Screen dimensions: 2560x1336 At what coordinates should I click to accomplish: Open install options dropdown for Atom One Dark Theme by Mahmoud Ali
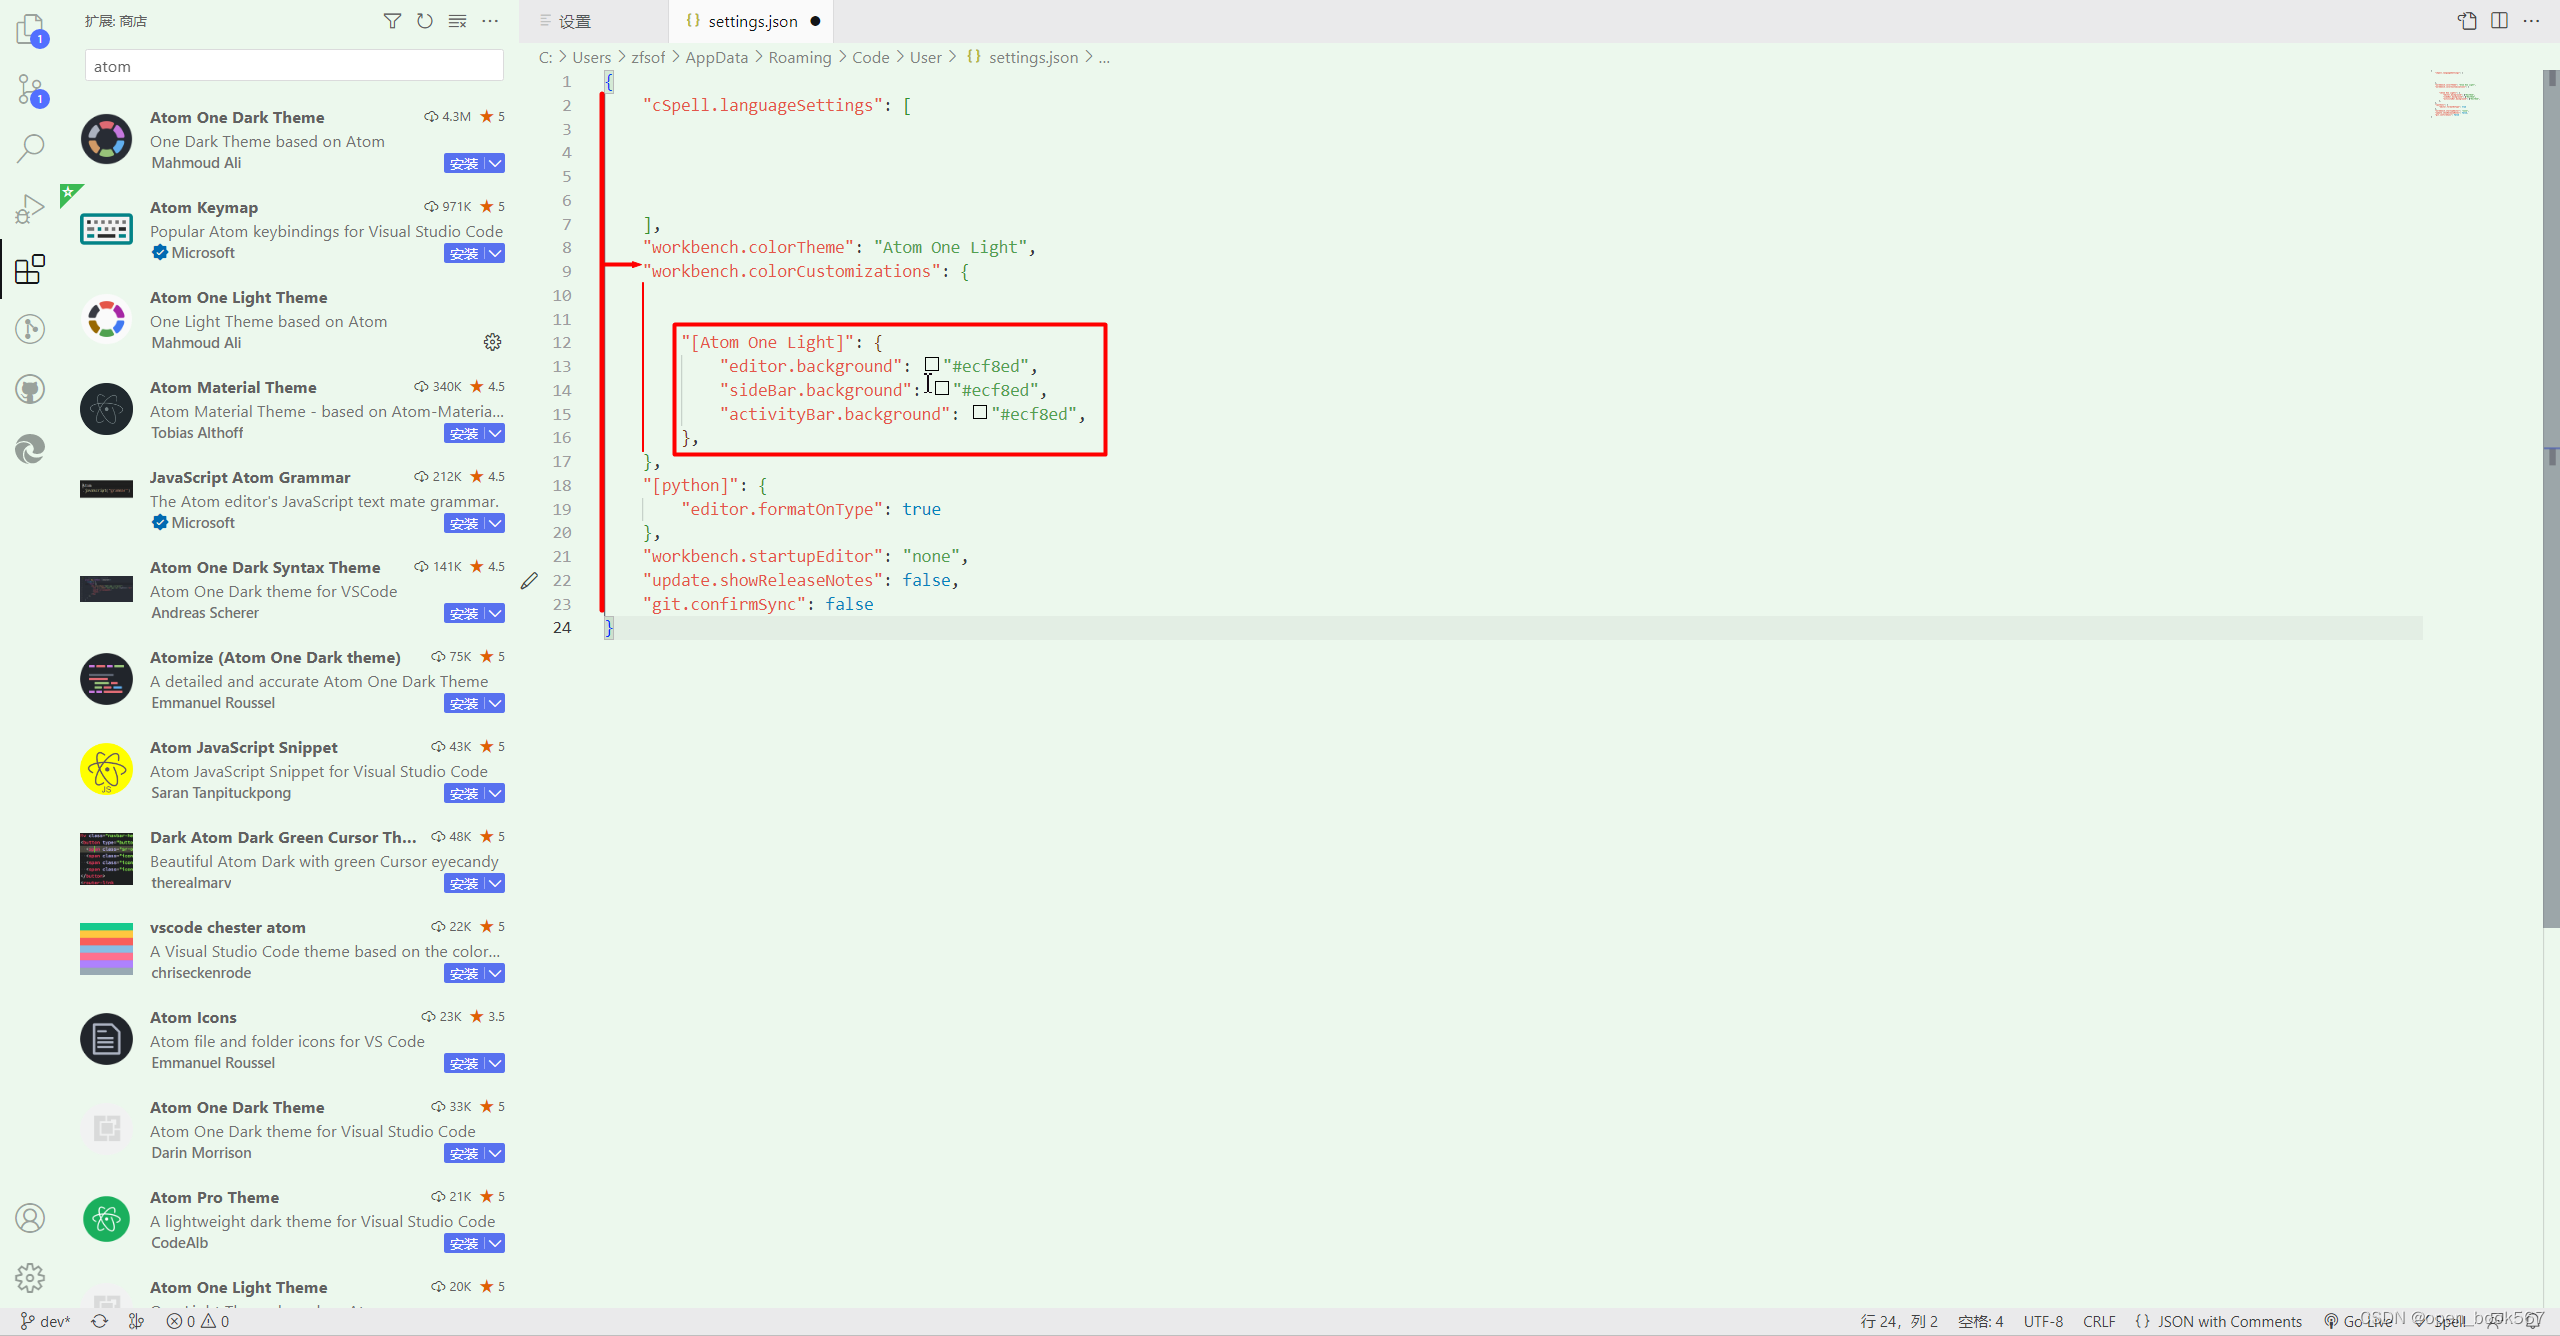click(x=495, y=163)
